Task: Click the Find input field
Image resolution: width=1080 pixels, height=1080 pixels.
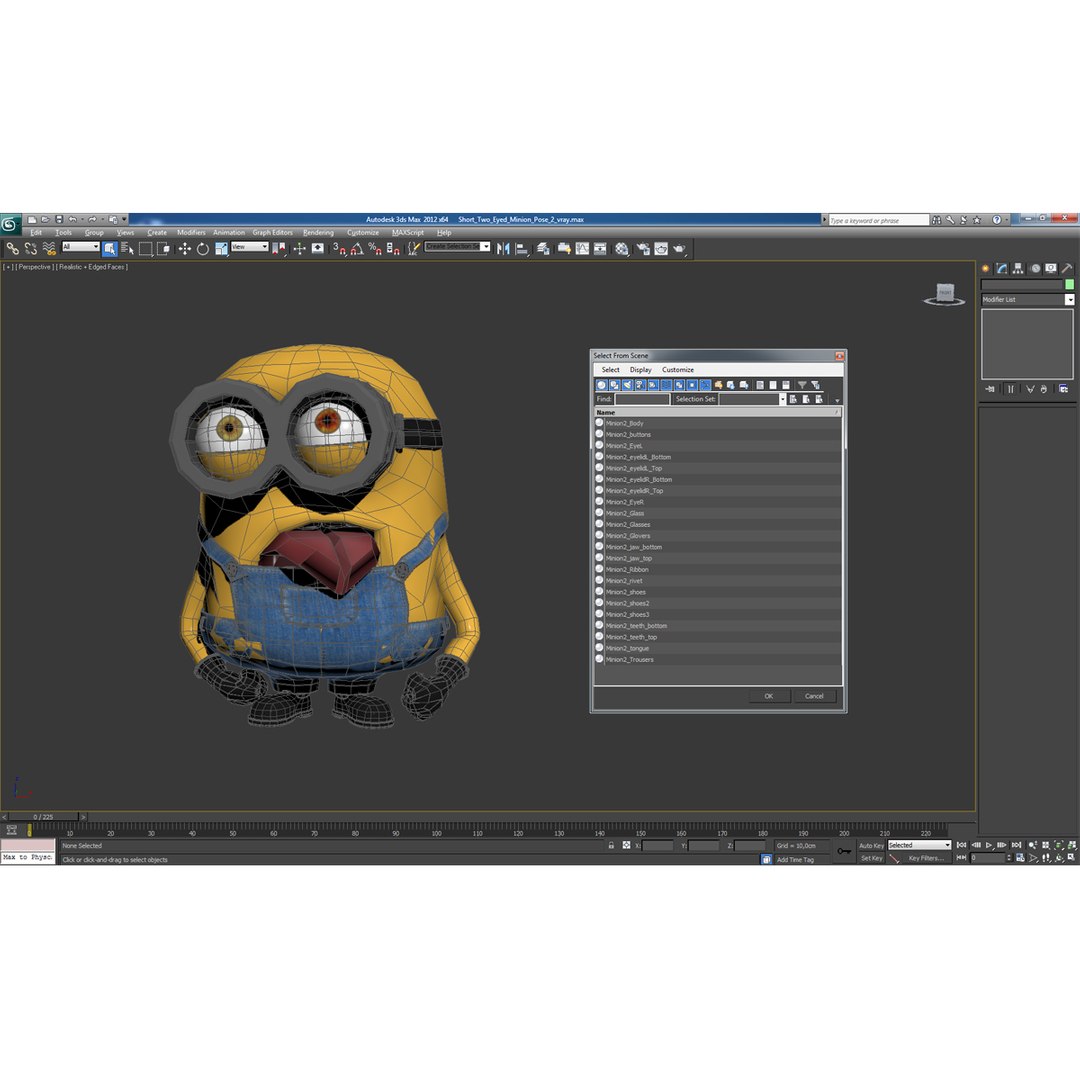Action: coord(642,399)
